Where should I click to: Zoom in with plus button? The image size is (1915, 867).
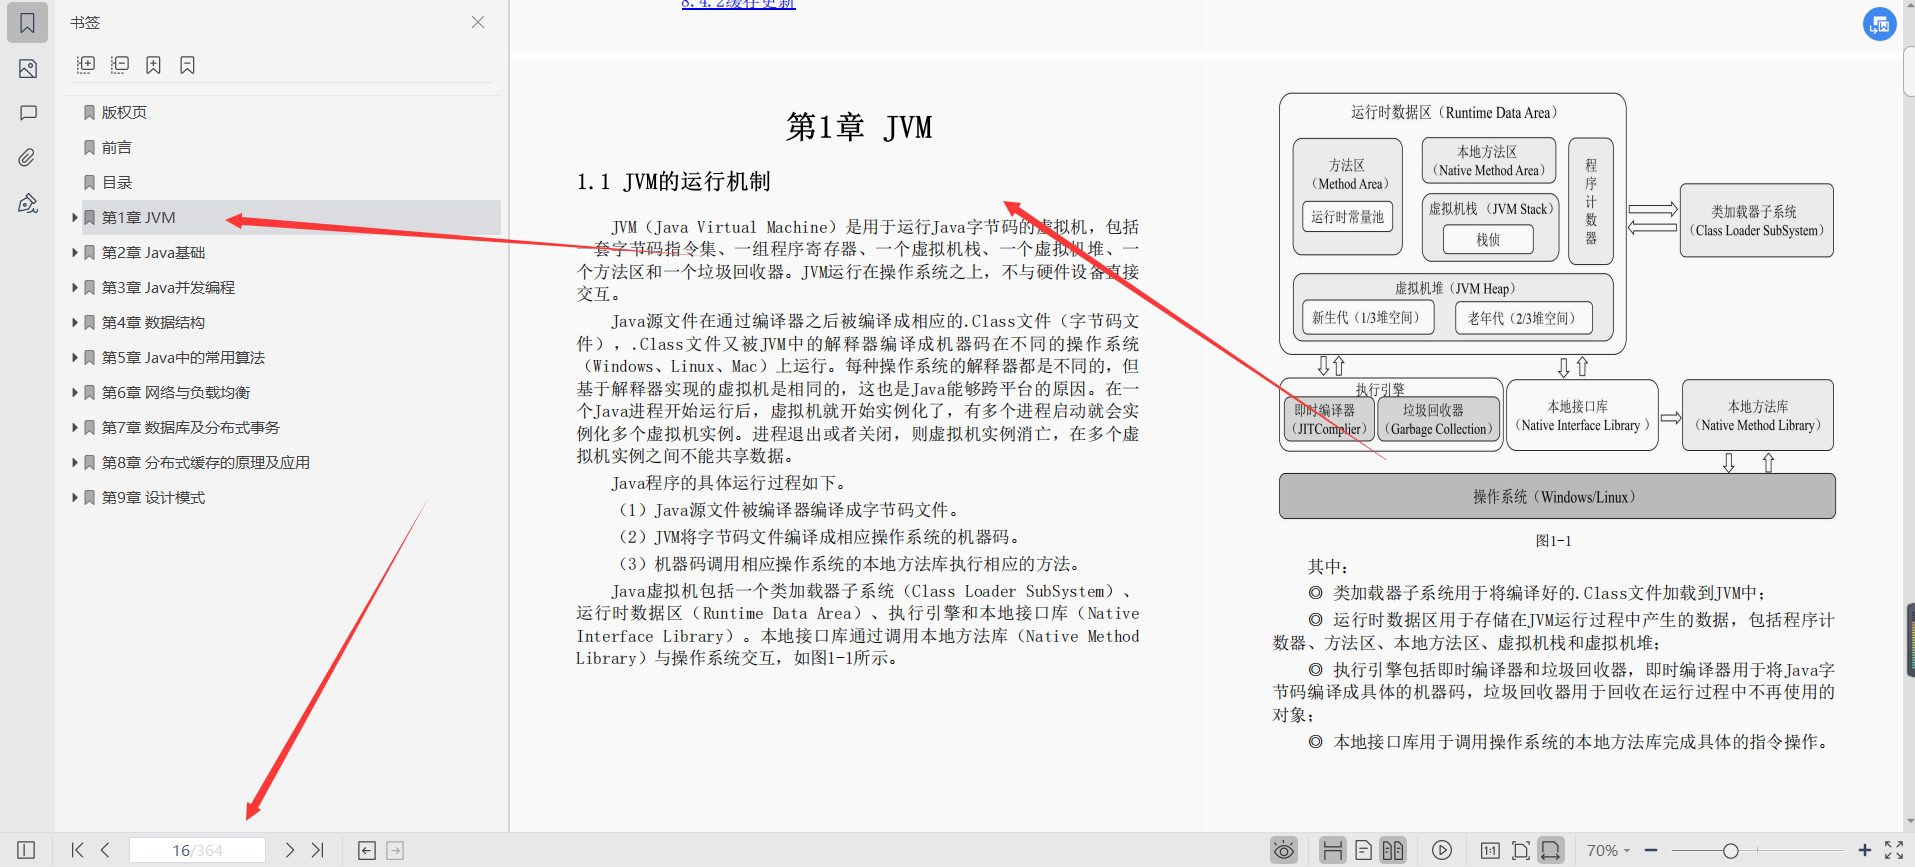pyautogui.click(x=1864, y=850)
